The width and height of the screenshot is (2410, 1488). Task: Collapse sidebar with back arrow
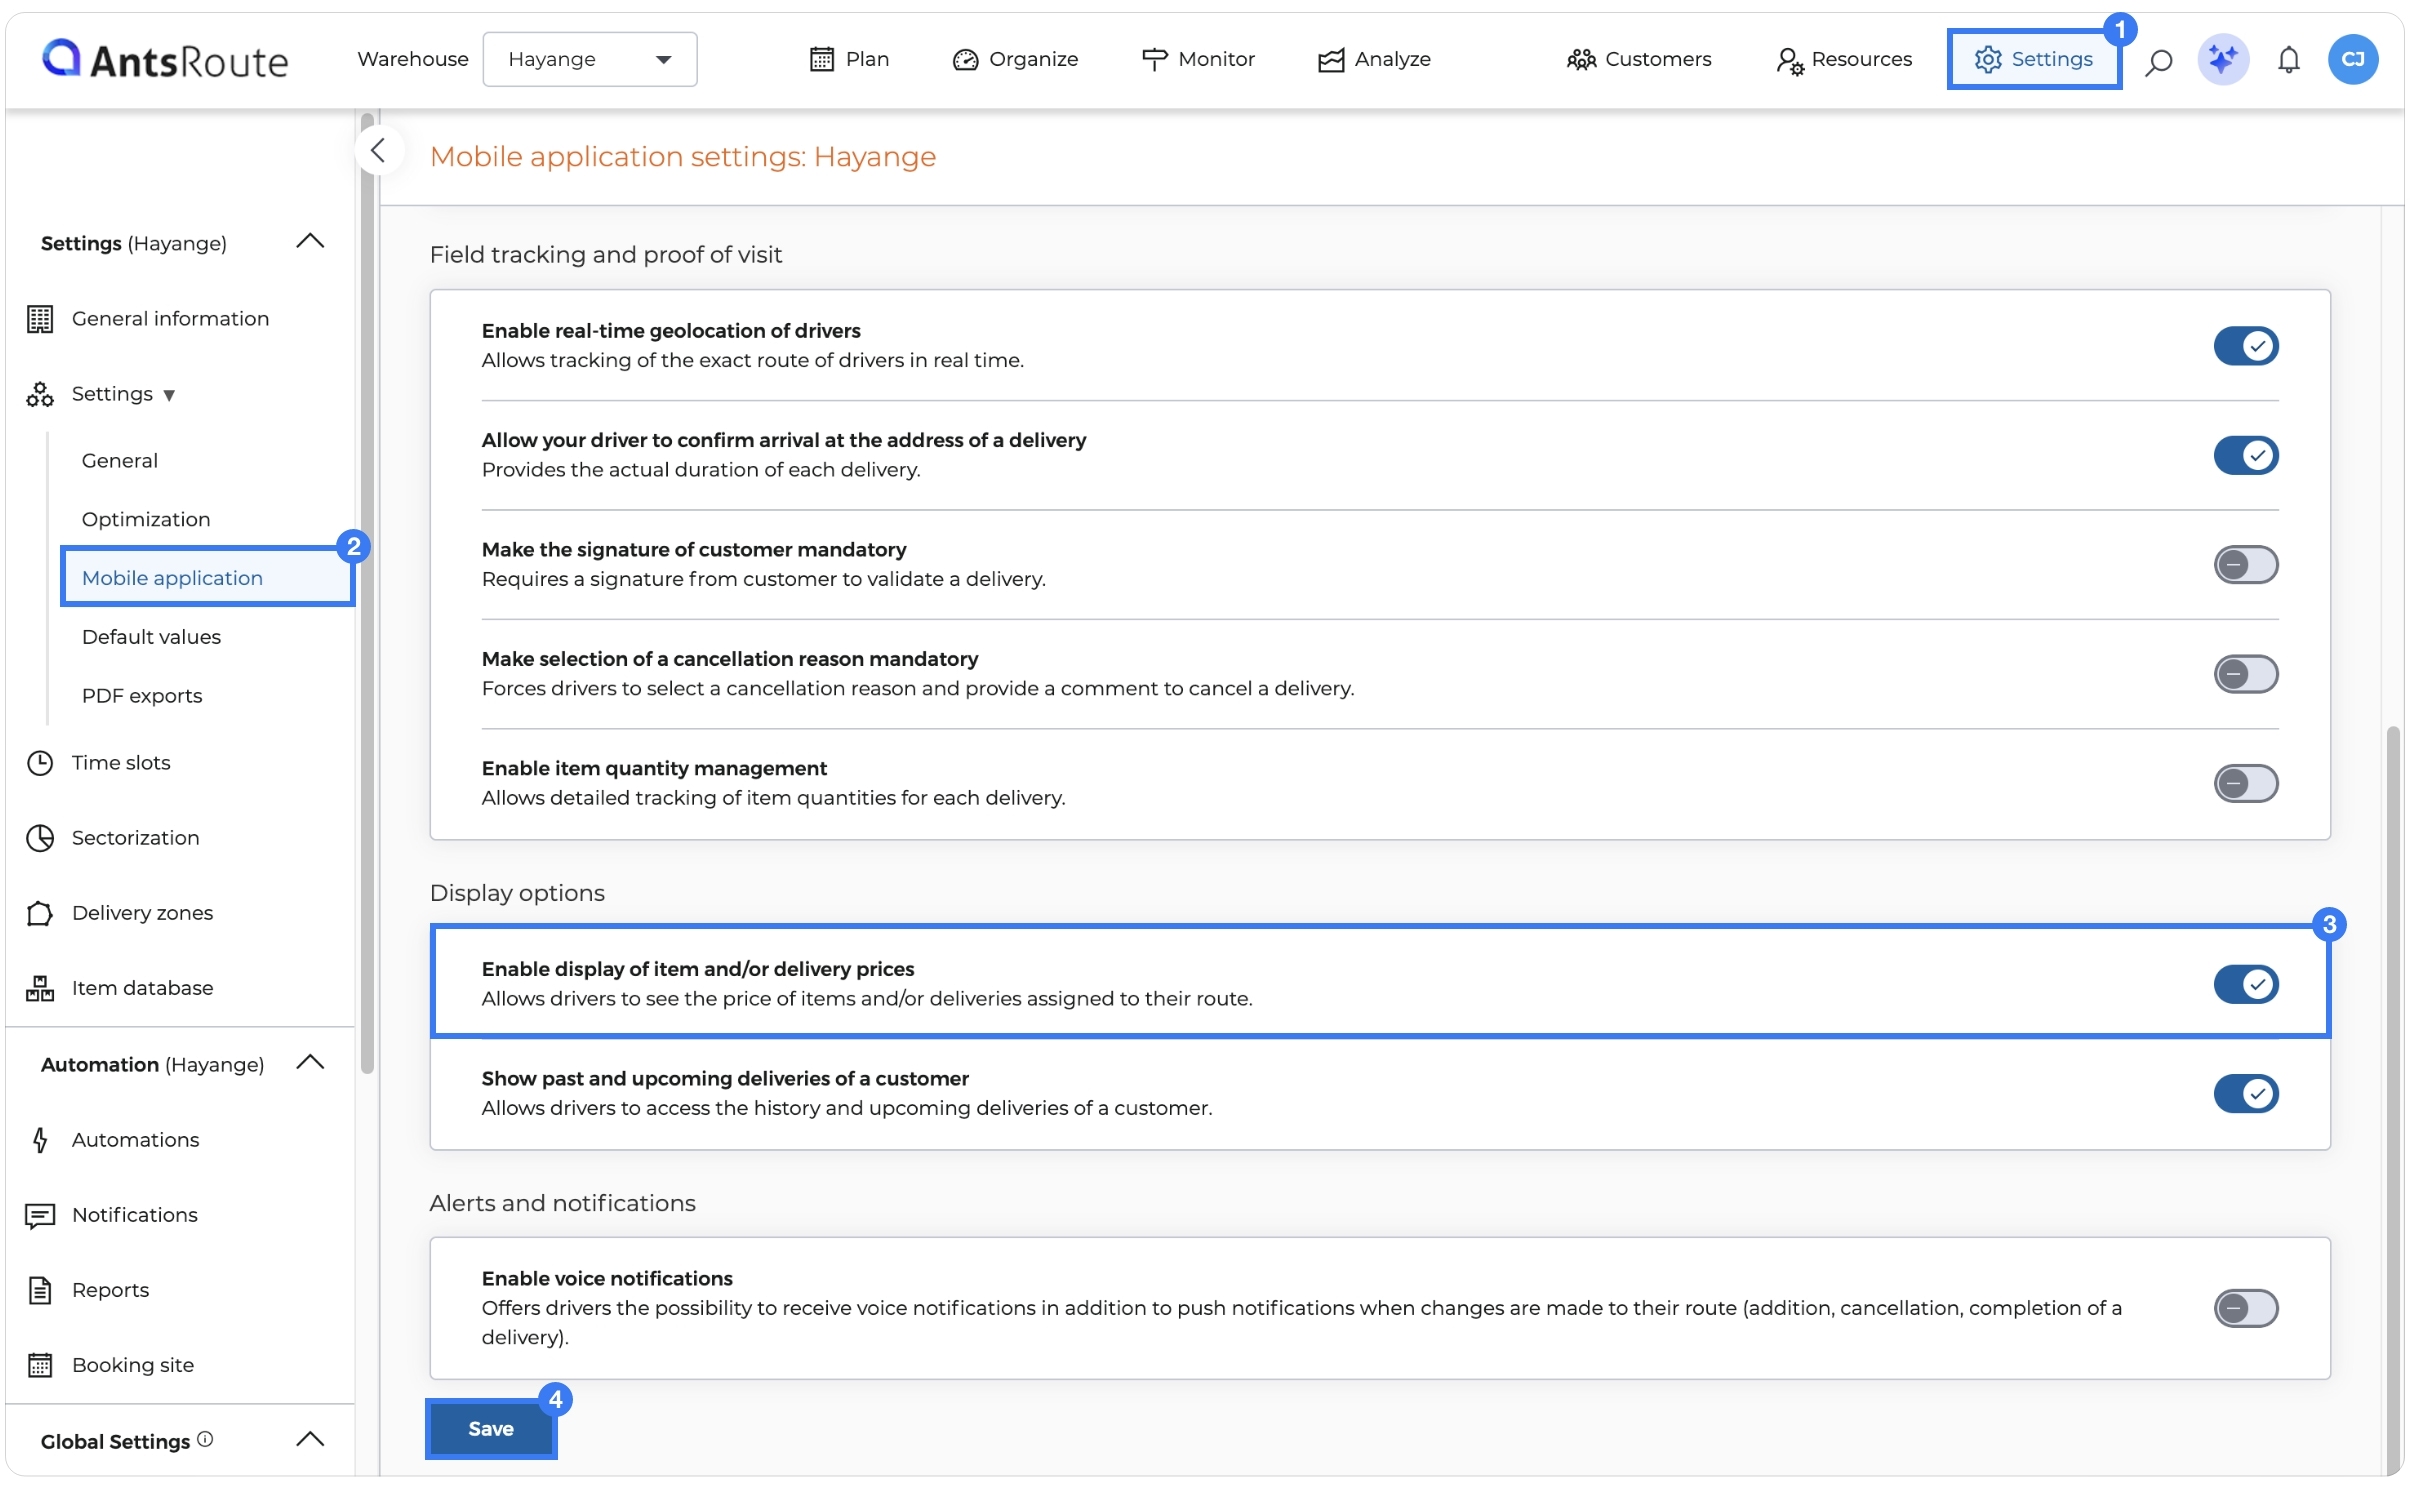point(378,151)
